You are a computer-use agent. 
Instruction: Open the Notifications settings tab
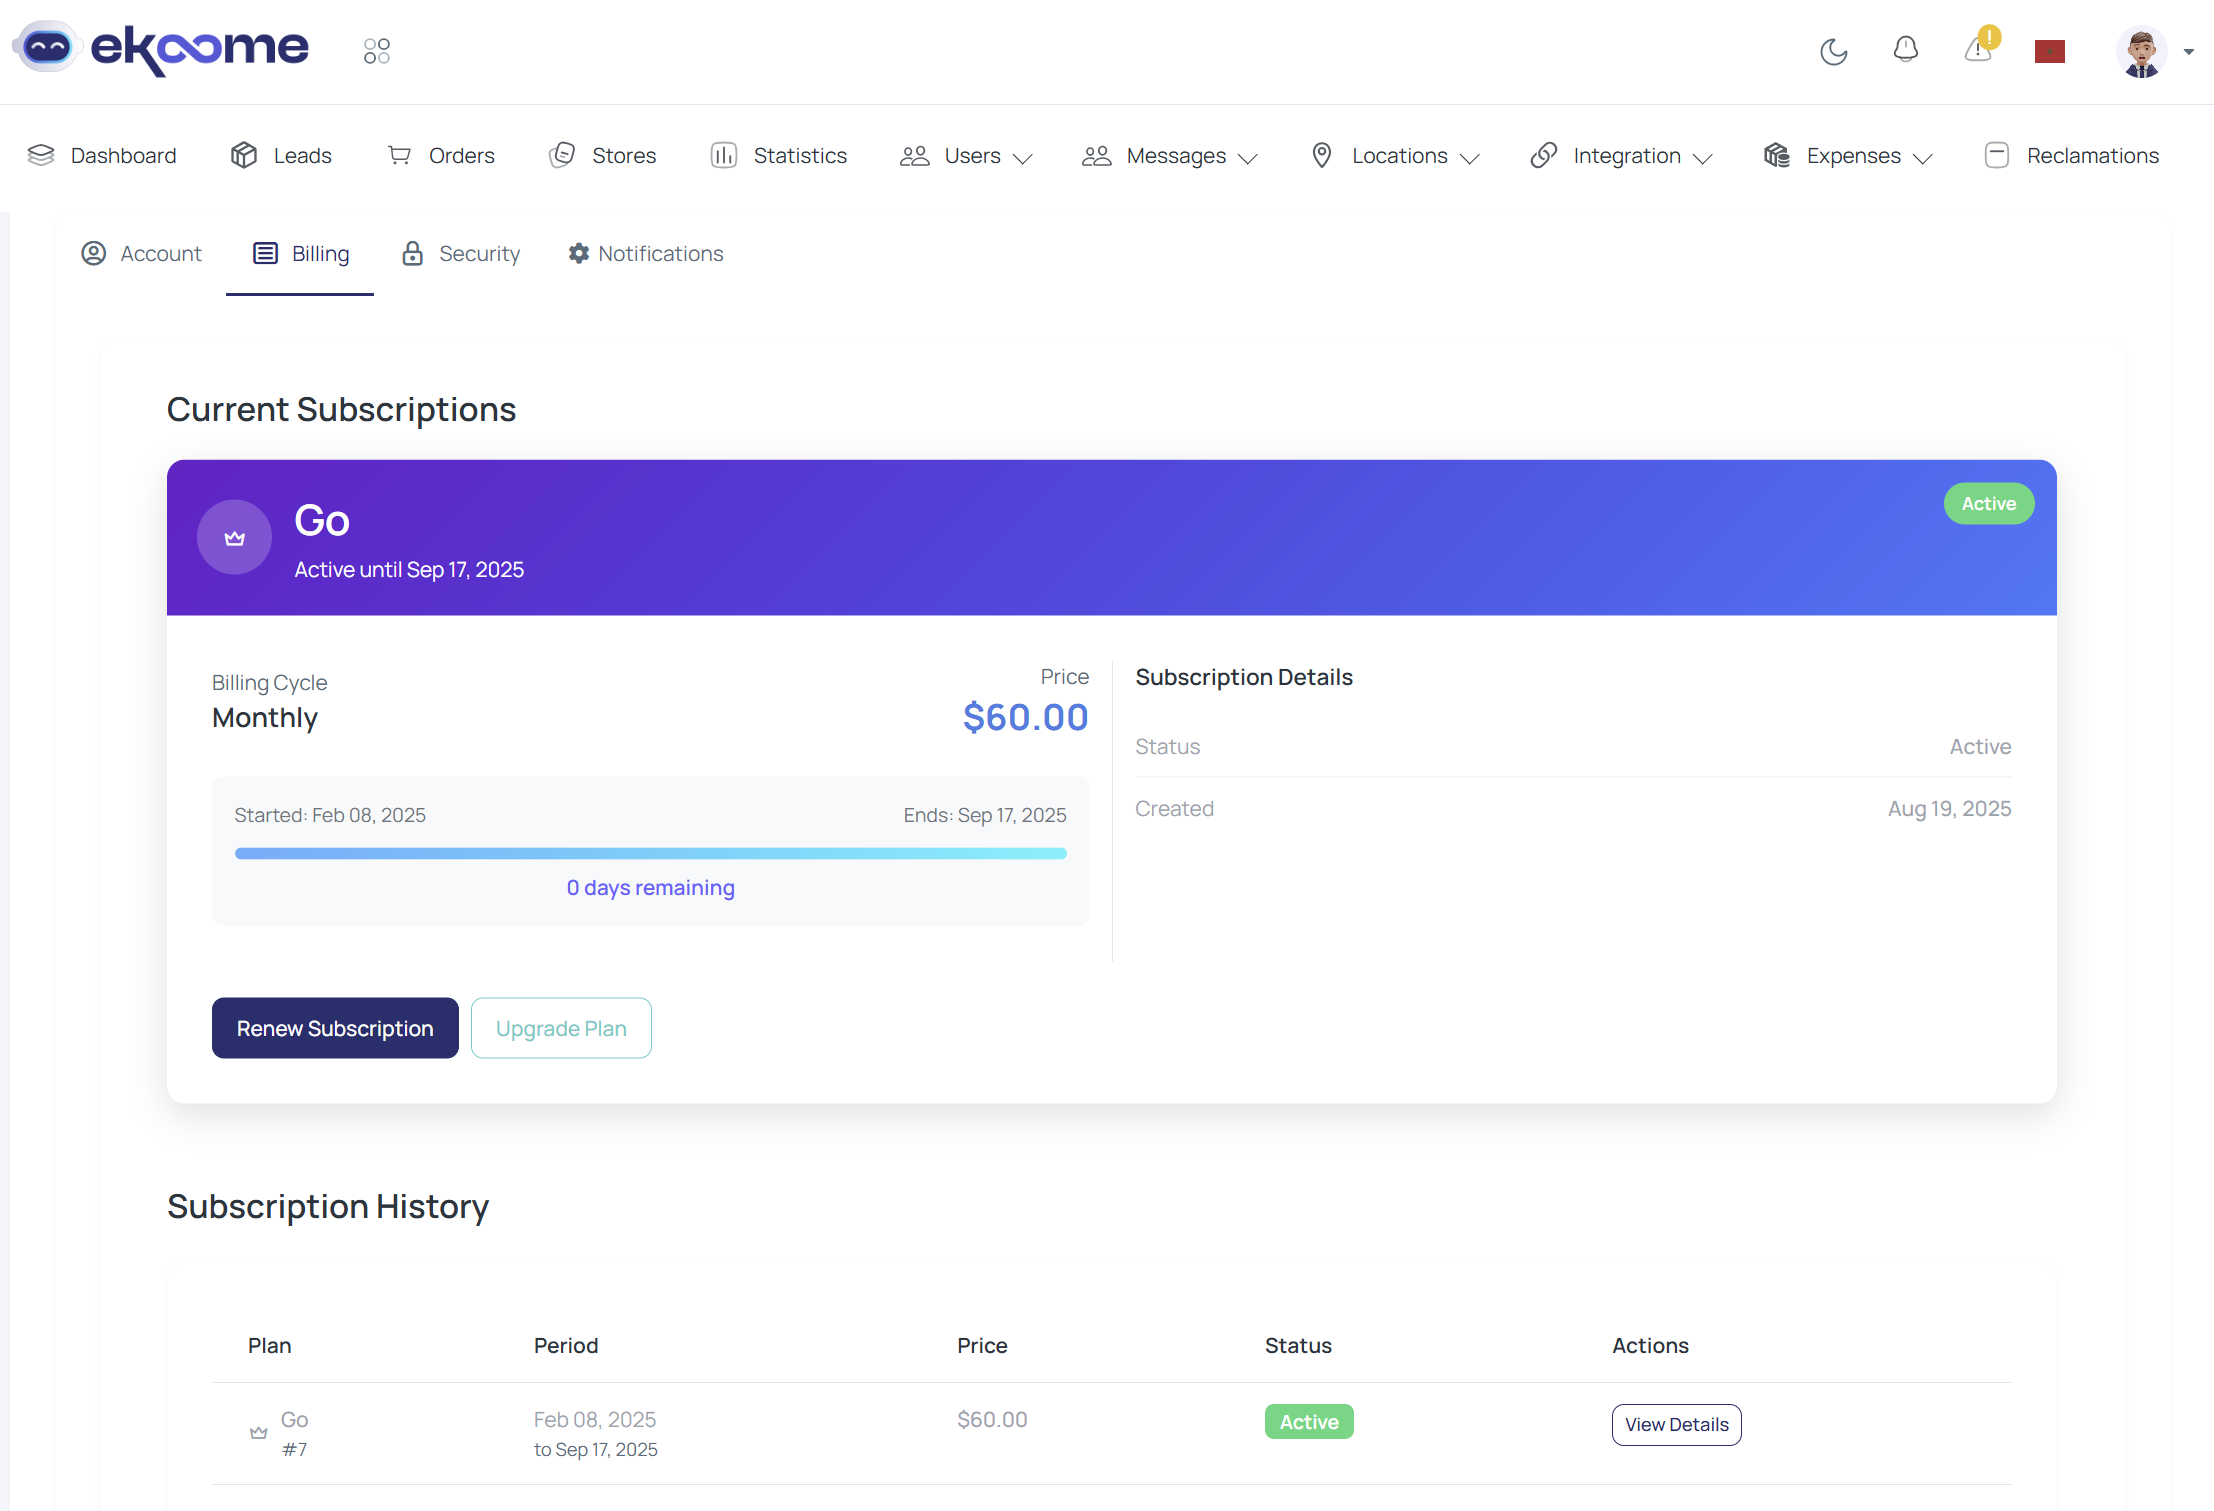coord(645,253)
